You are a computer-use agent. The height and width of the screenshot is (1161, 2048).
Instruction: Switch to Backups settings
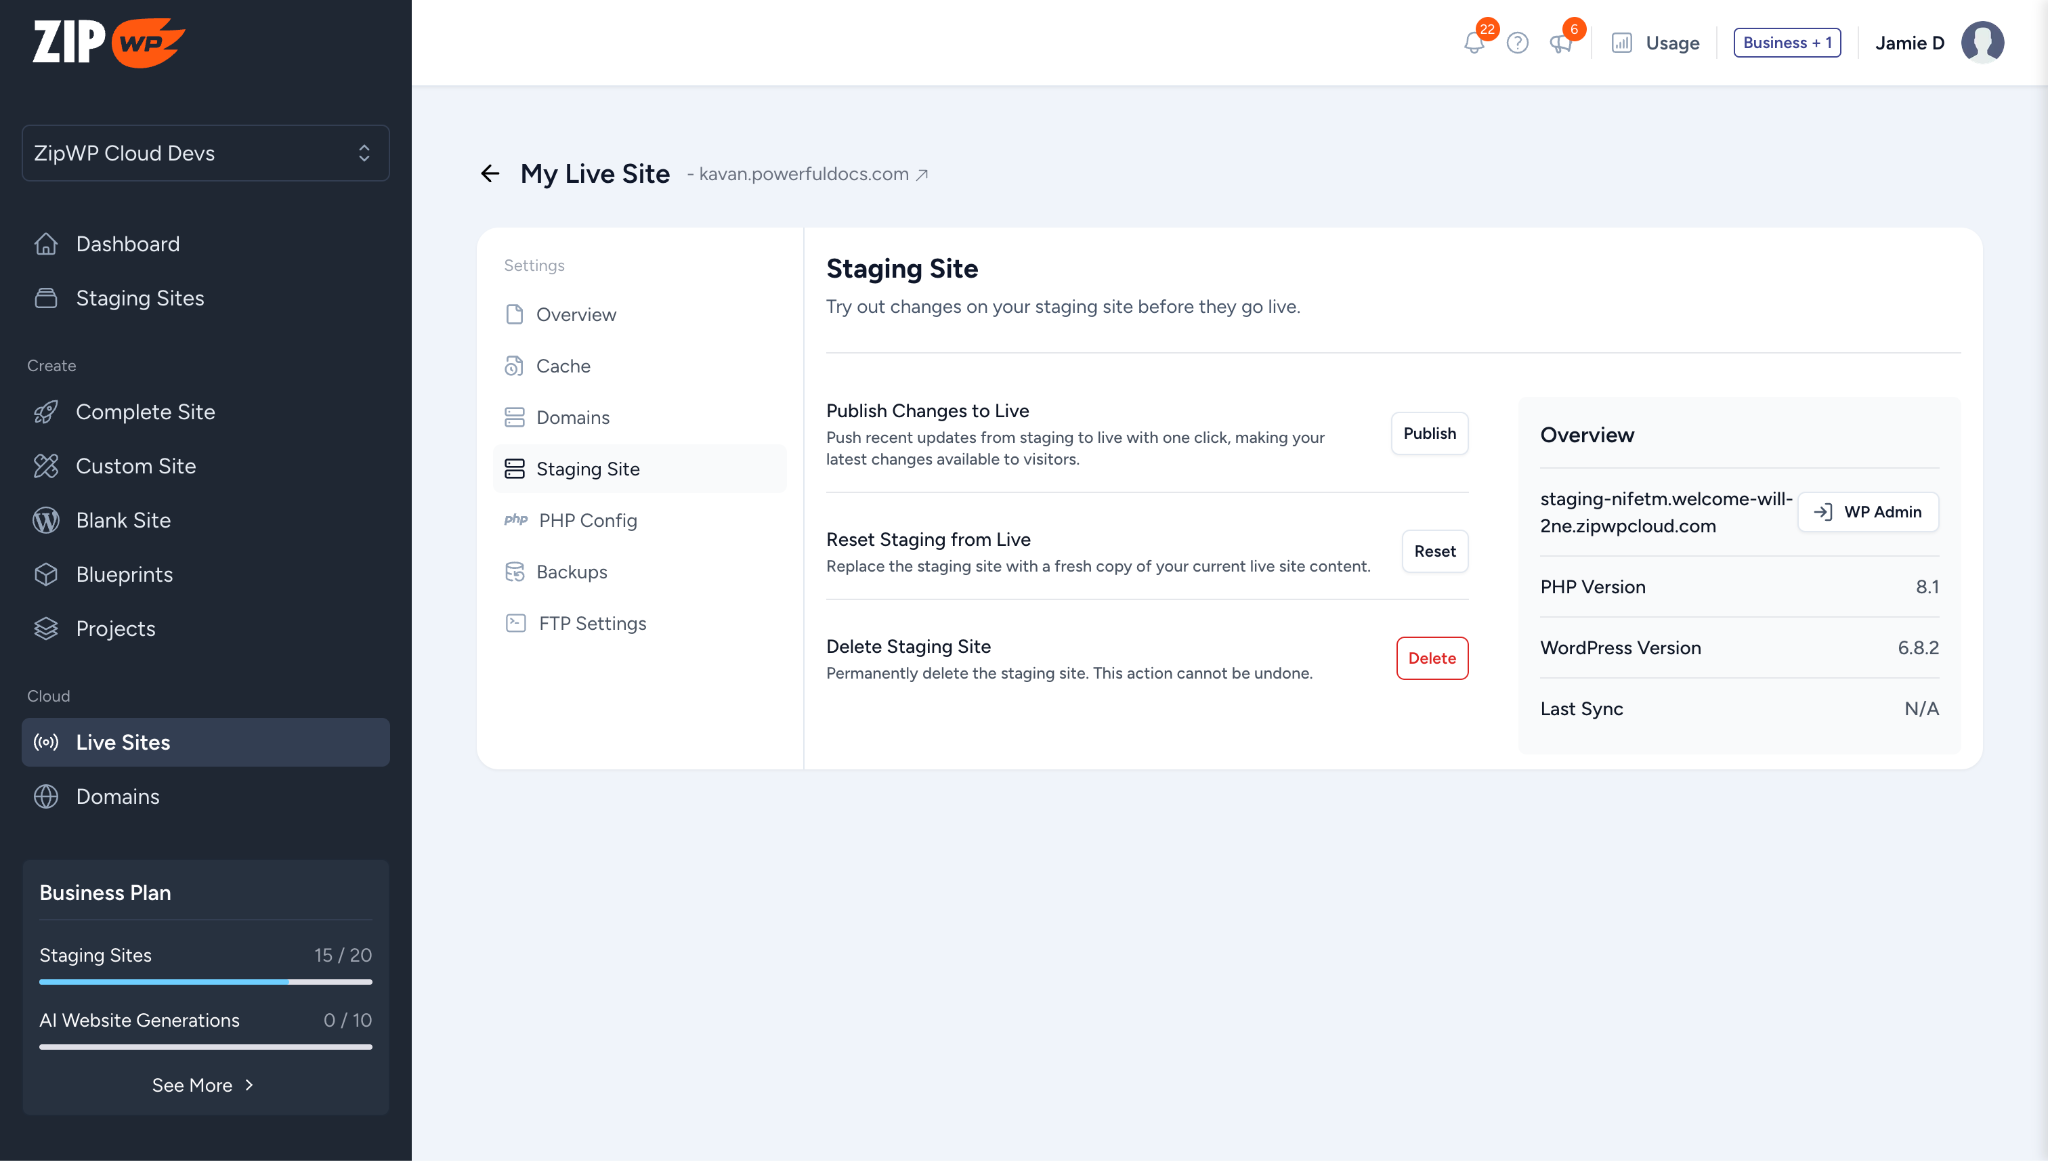(x=571, y=572)
